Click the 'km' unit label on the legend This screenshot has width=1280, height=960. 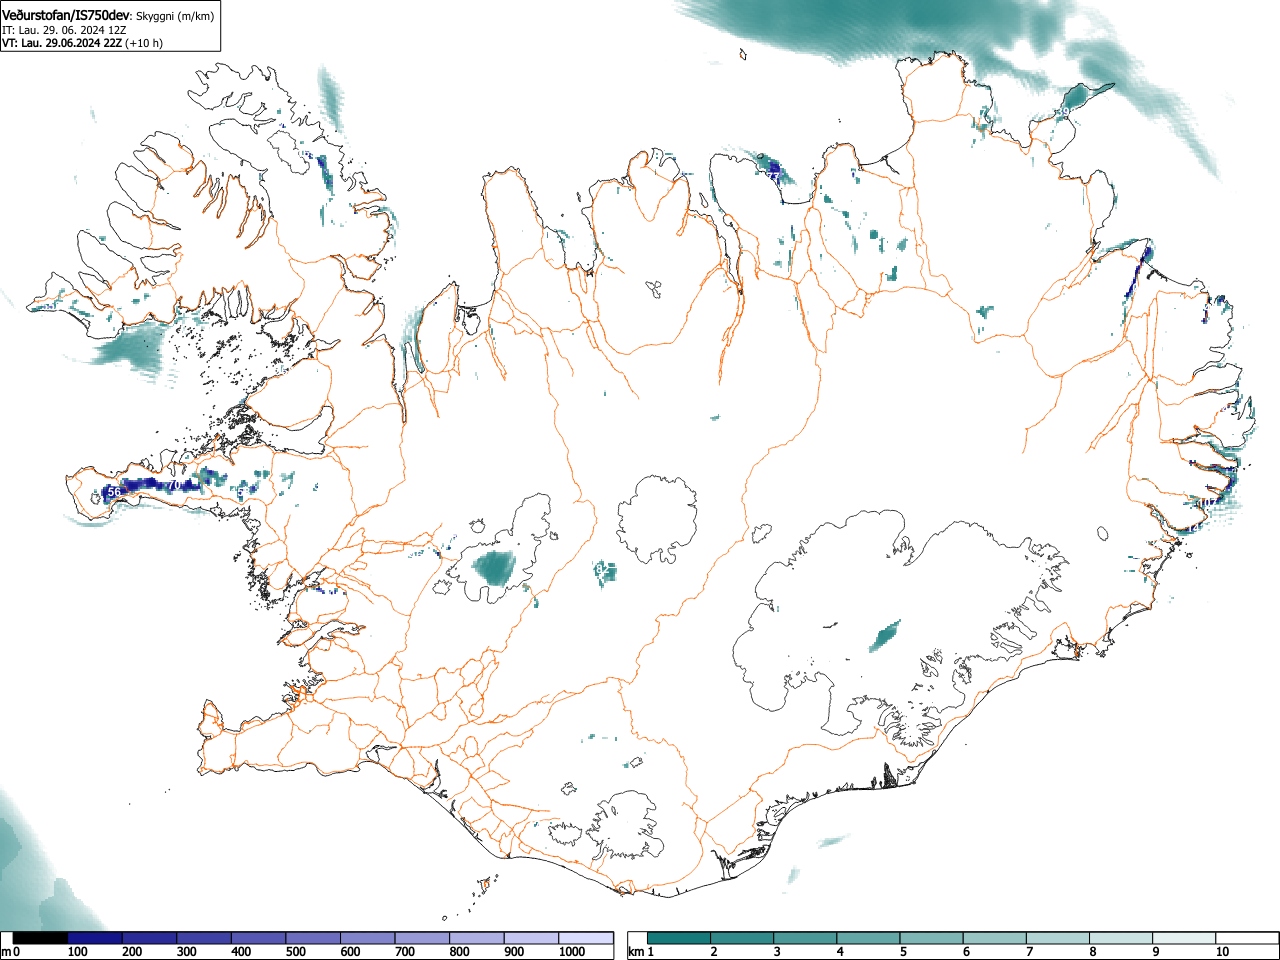point(635,952)
